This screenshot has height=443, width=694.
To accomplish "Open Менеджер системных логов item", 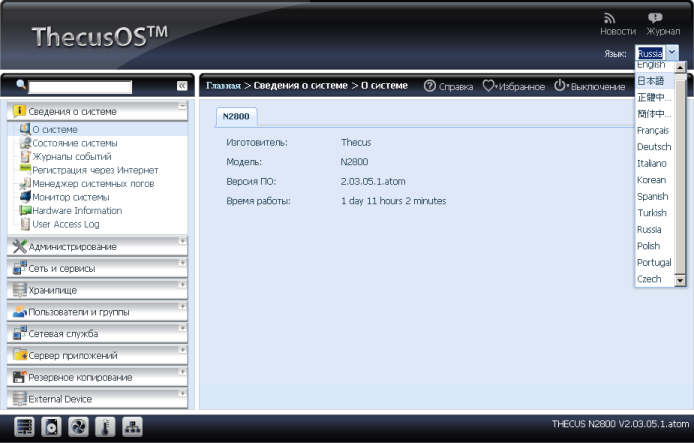I will pos(93,184).
